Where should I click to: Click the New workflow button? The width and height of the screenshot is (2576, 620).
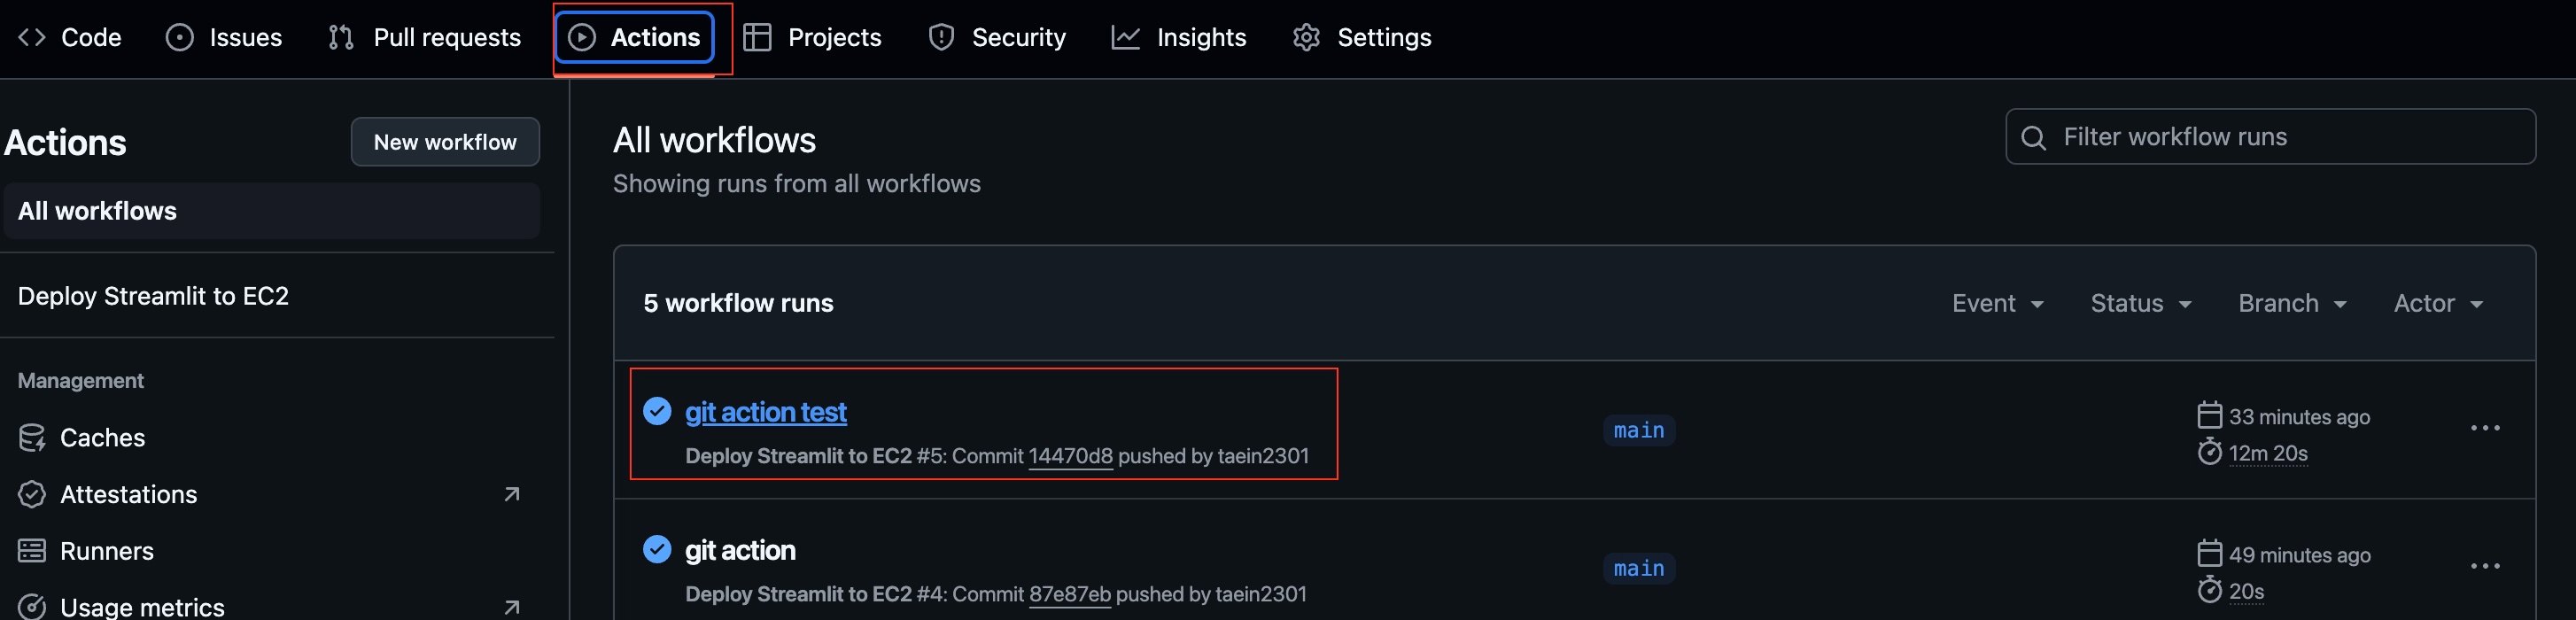(x=445, y=142)
